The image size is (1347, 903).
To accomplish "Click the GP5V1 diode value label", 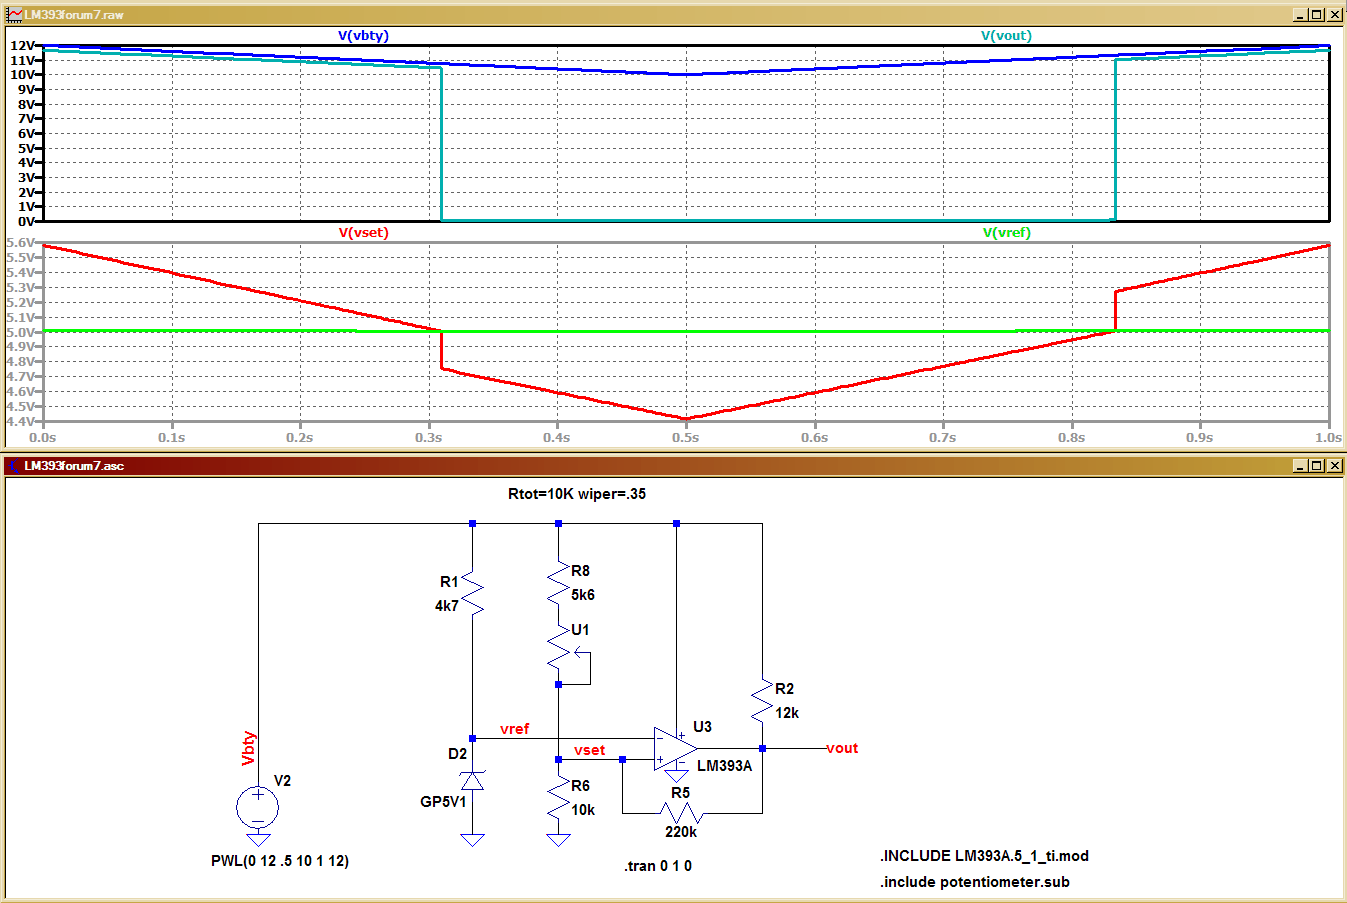I will (443, 802).
